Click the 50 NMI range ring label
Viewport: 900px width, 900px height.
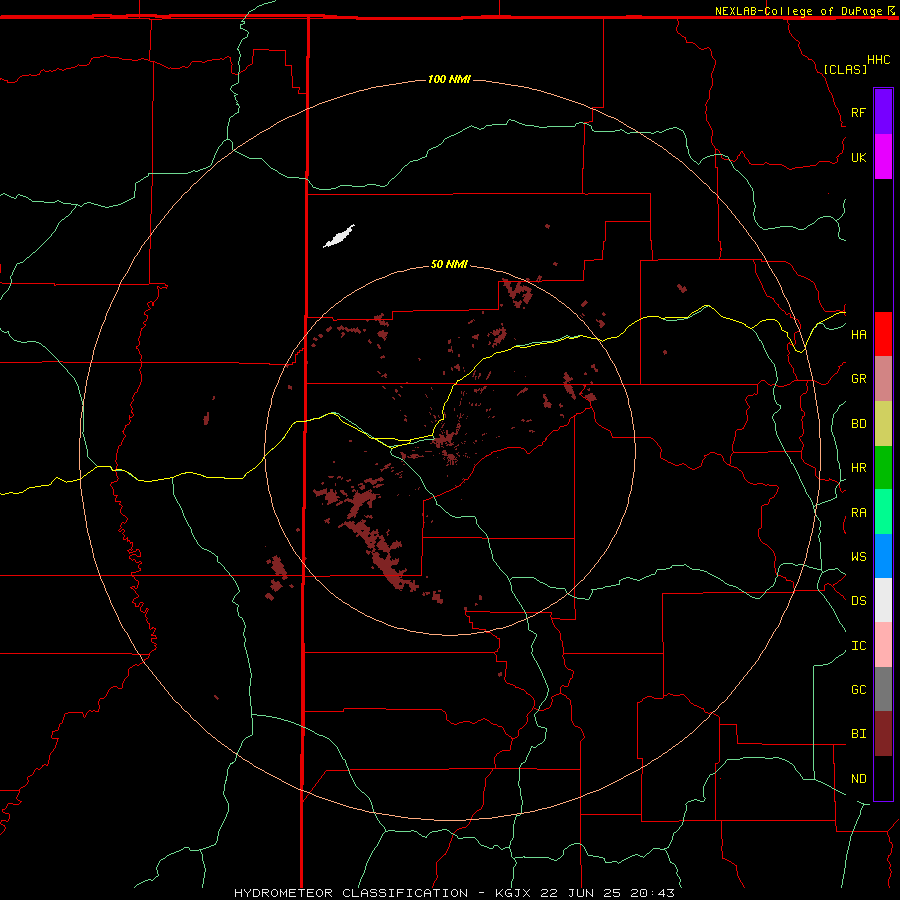pyautogui.click(x=449, y=264)
